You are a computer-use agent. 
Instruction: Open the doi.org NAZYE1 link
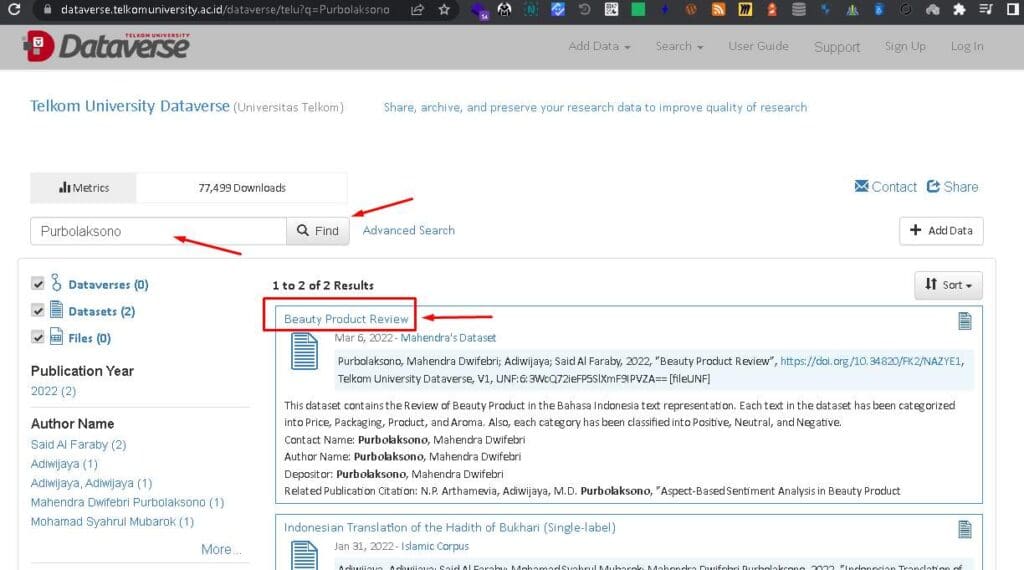tap(871, 361)
